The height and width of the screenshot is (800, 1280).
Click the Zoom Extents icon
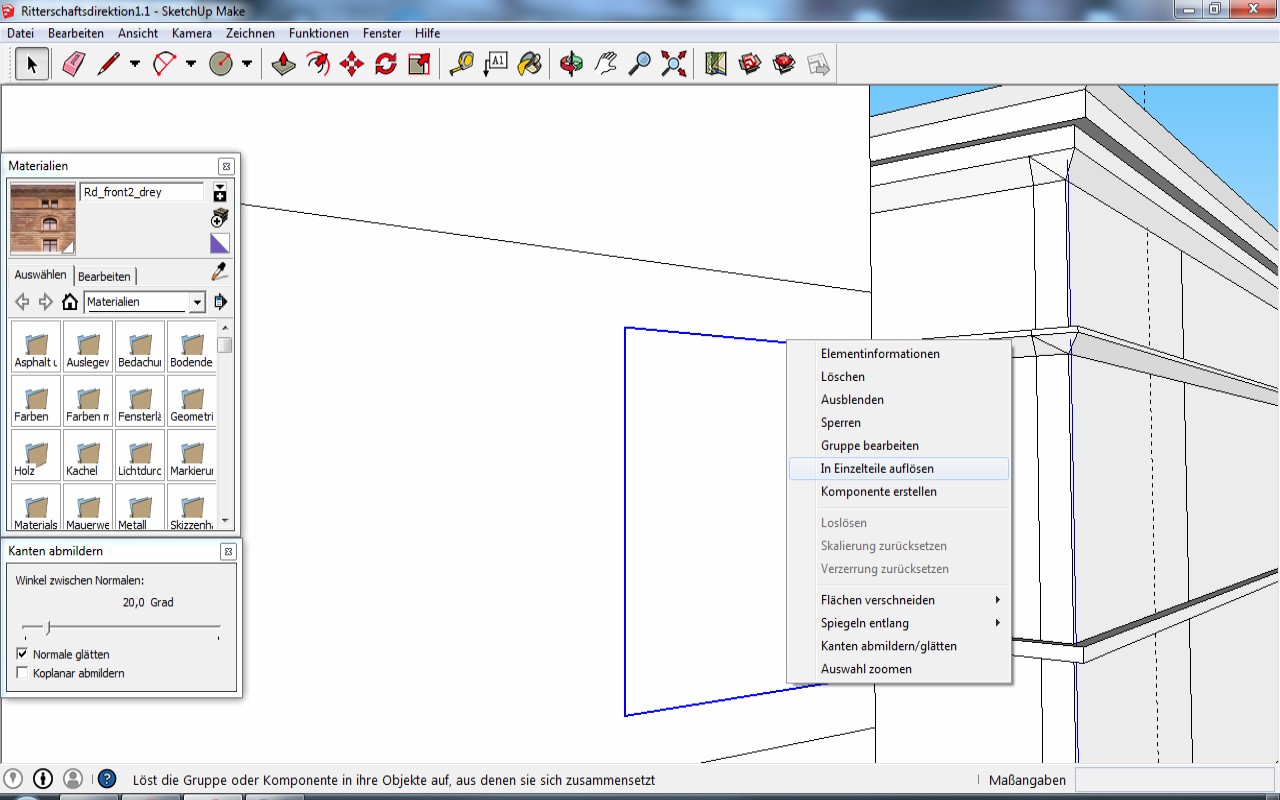[674, 65]
